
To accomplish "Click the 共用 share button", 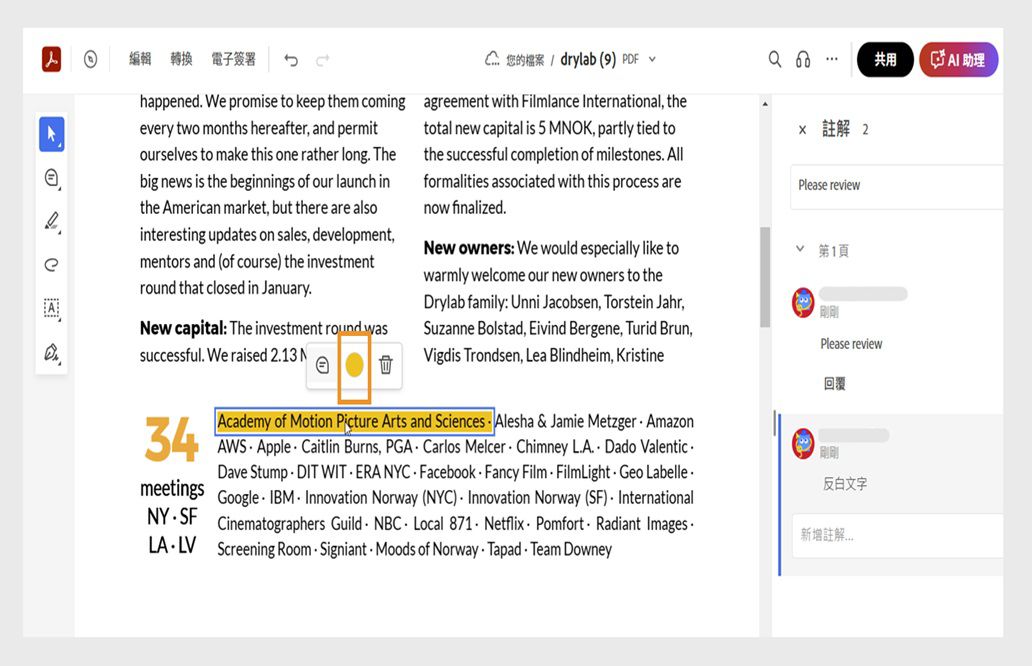I will (885, 60).
